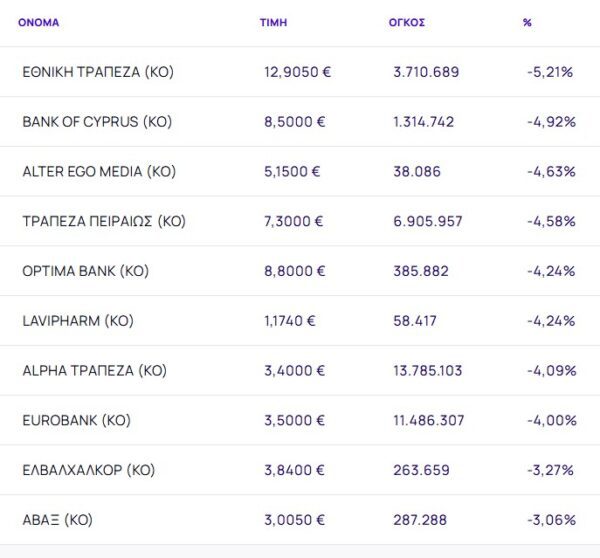
Task: Open ΕΘΝΙΚΗ ΤΡΑΠΕΖΑ (ΚΟ) stock link
Action: pyautogui.click(x=97, y=72)
